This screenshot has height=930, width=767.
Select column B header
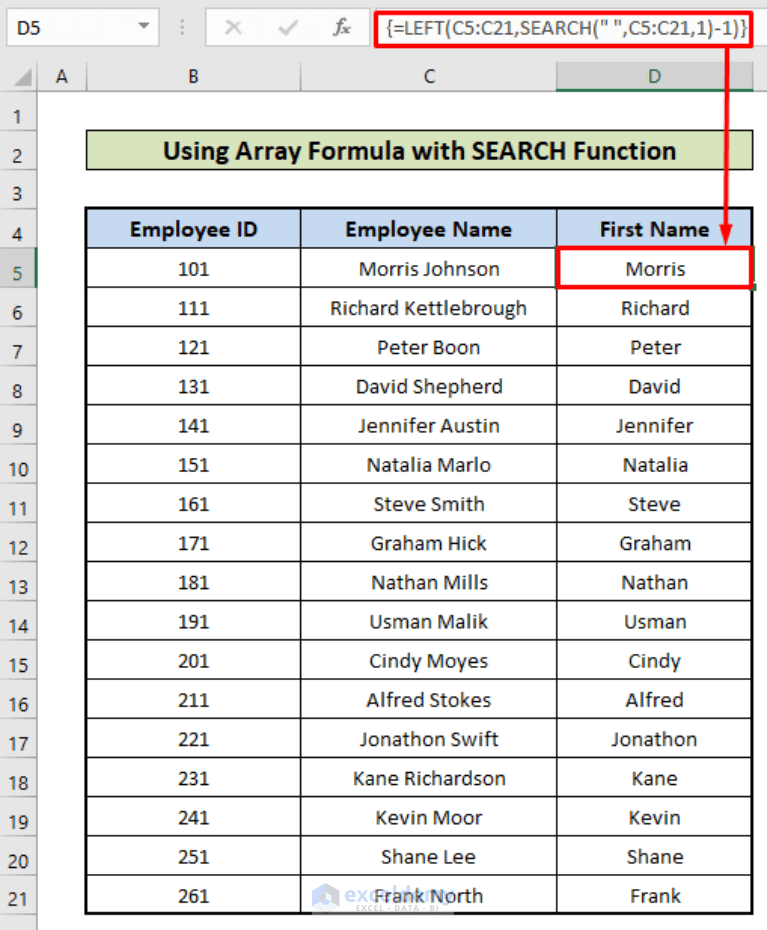(193, 77)
